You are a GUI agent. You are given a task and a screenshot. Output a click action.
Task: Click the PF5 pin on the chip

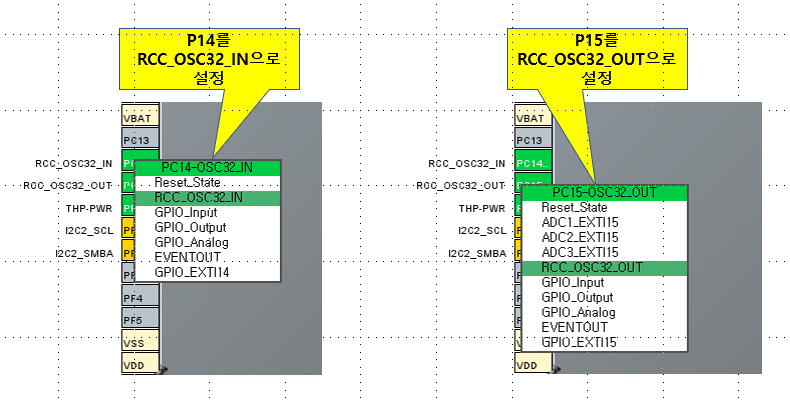pyautogui.click(x=133, y=320)
